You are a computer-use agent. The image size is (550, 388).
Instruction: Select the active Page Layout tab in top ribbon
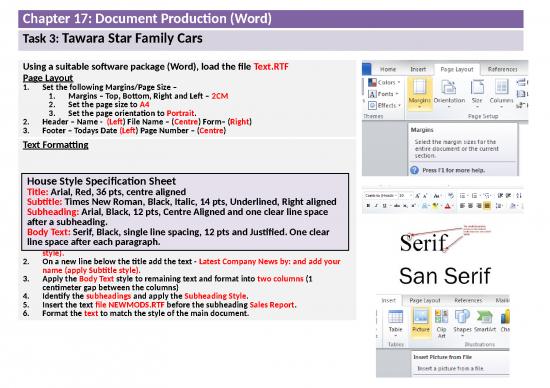[457, 69]
